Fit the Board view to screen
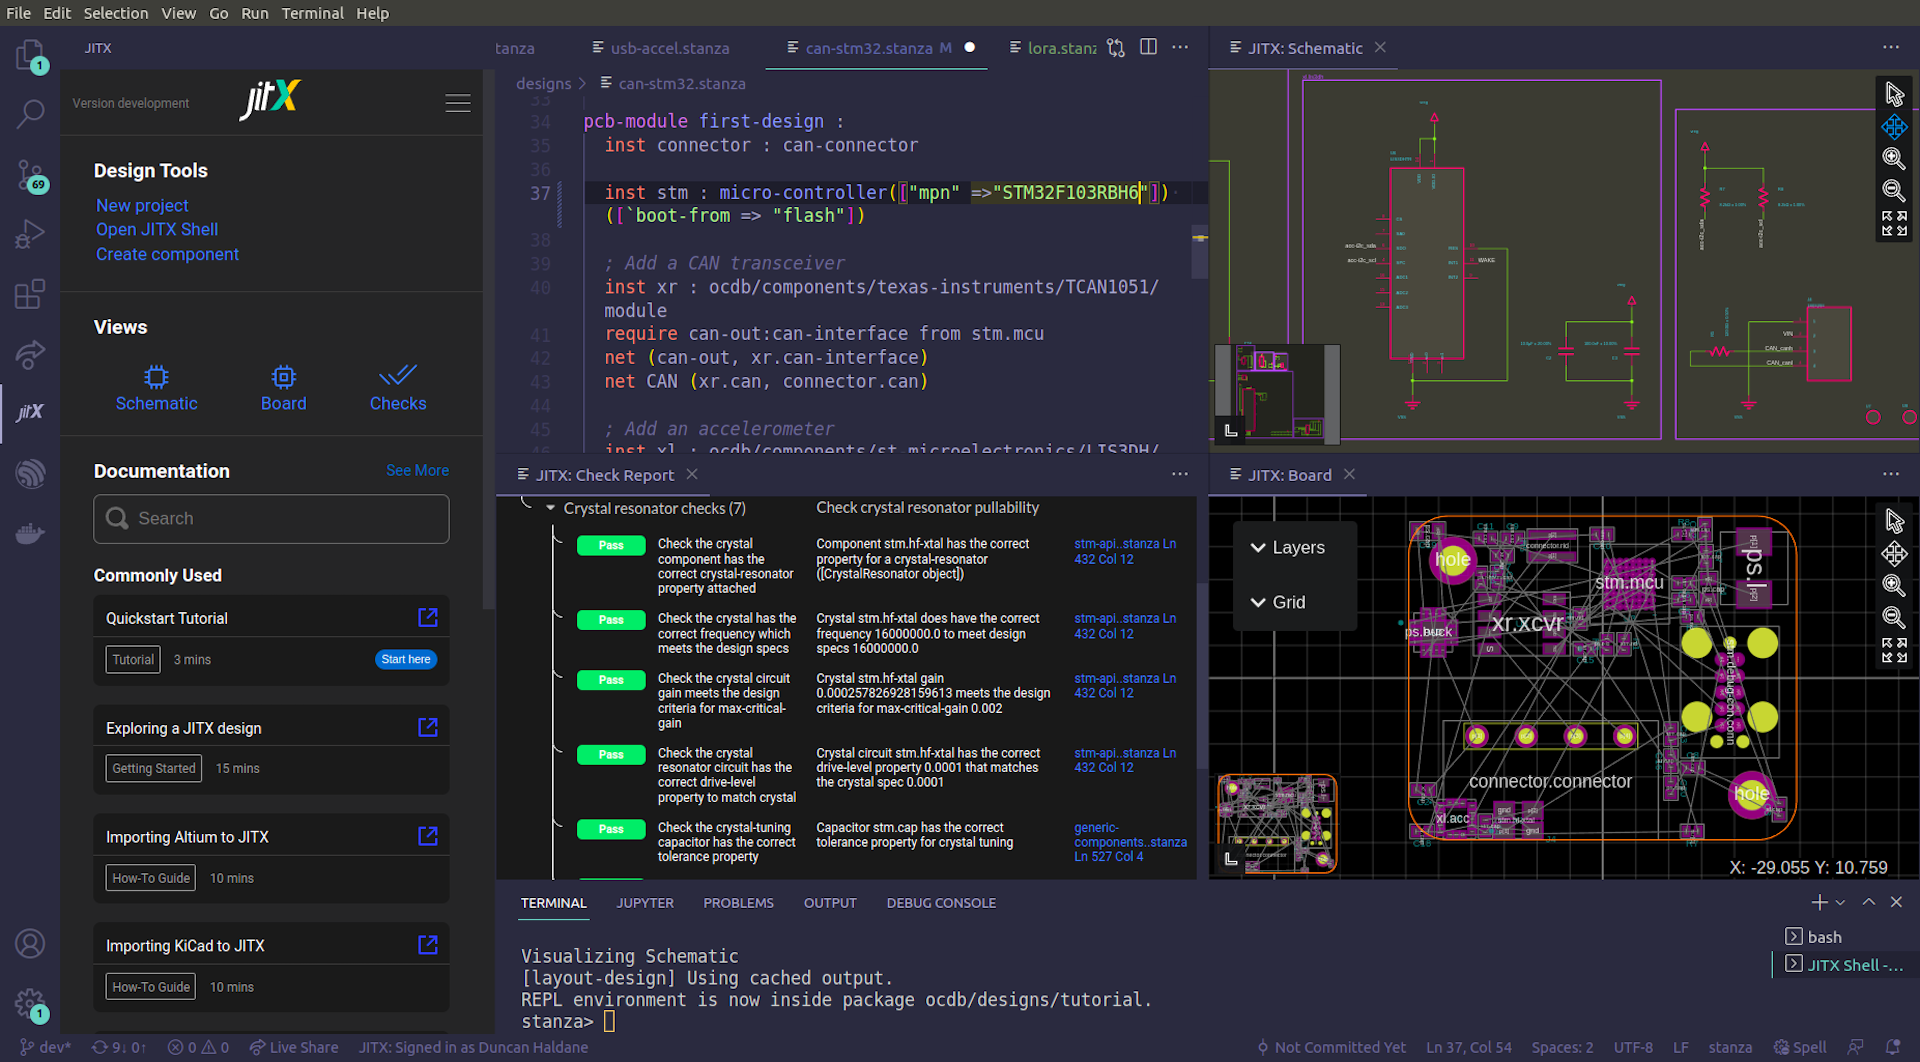The image size is (1920, 1062). tap(1894, 650)
